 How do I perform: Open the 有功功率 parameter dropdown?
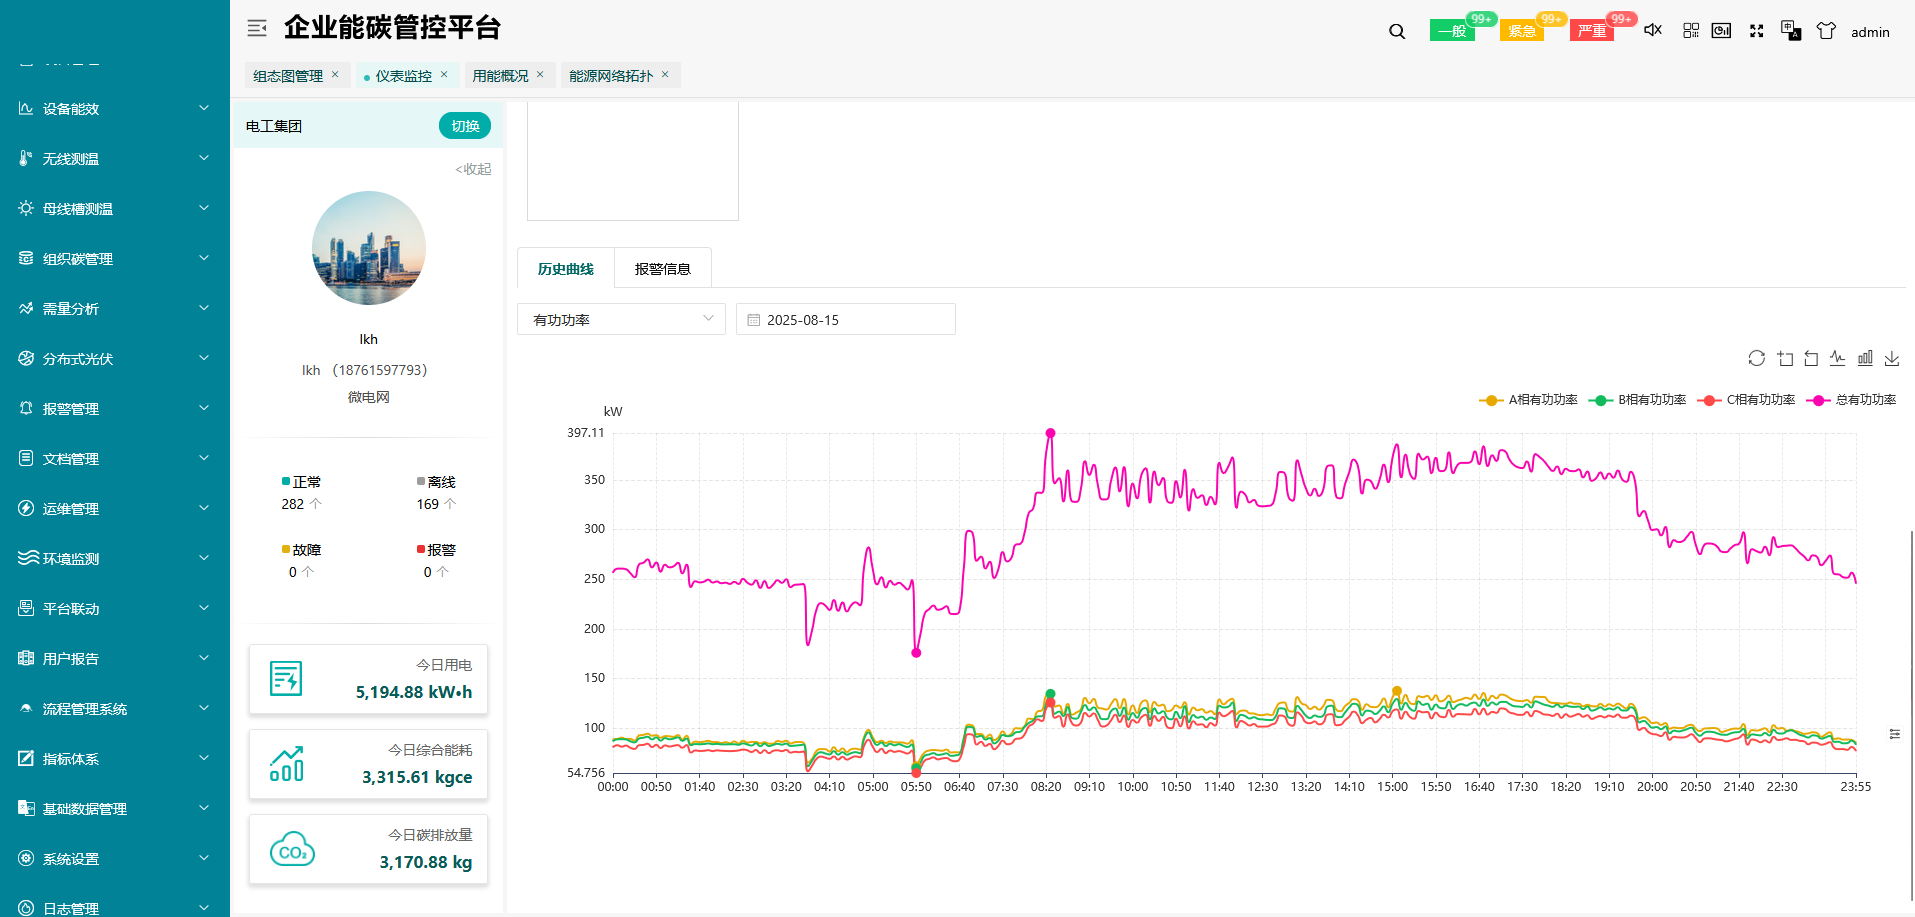click(x=621, y=320)
